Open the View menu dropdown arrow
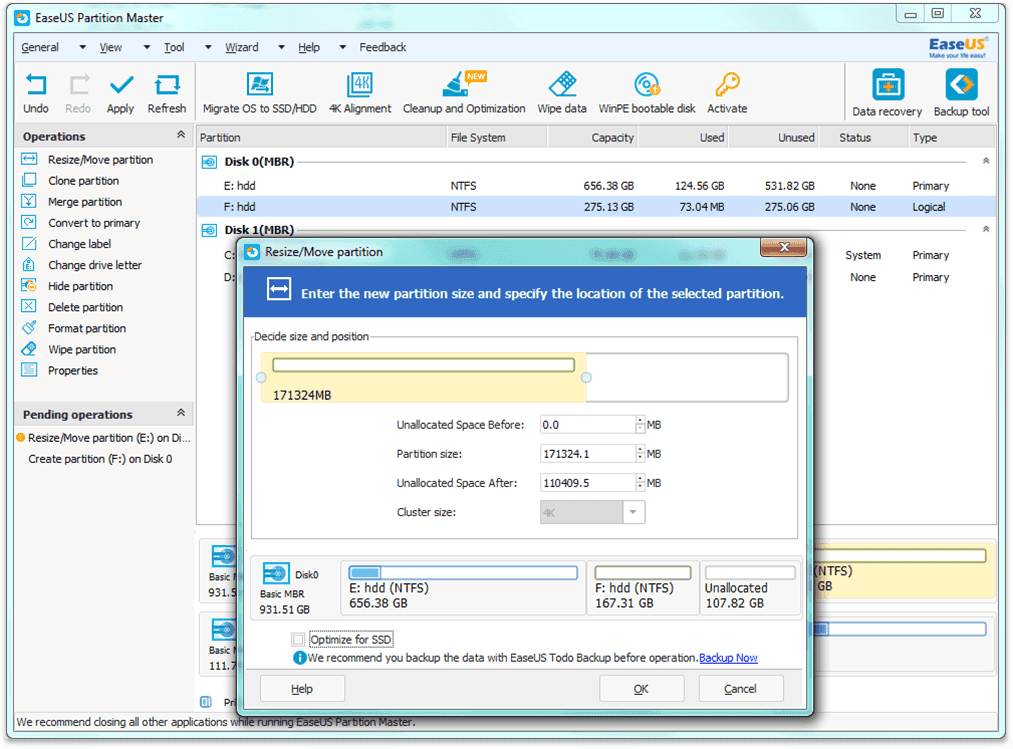Screen dimensions: 1013x749 147,47
